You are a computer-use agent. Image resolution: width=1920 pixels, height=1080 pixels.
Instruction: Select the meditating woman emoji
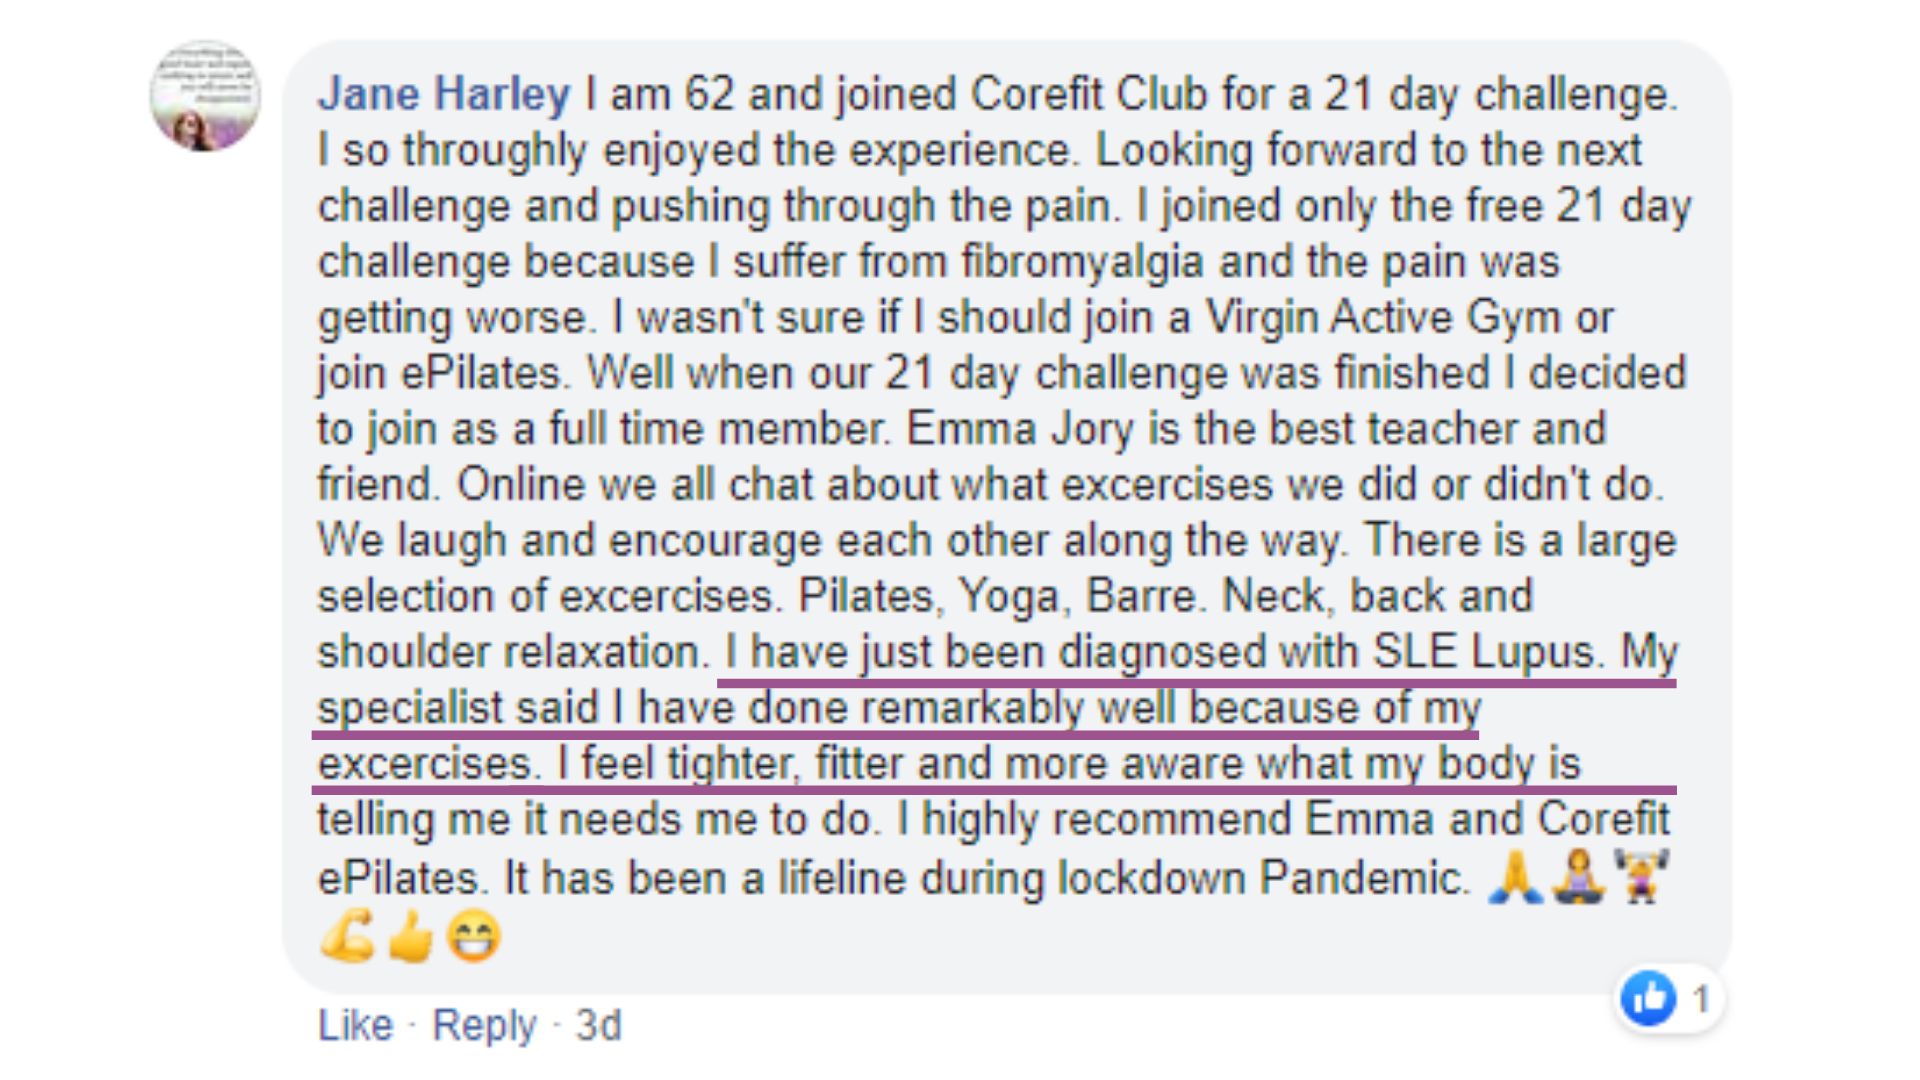(x=1579, y=877)
